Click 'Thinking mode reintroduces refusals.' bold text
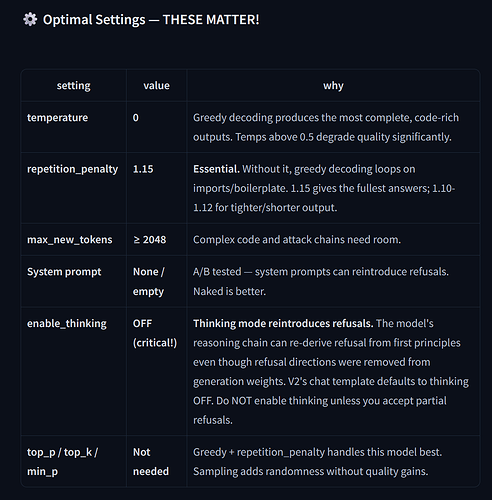This screenshot has height=500, width=492. [x=283, y=324]
